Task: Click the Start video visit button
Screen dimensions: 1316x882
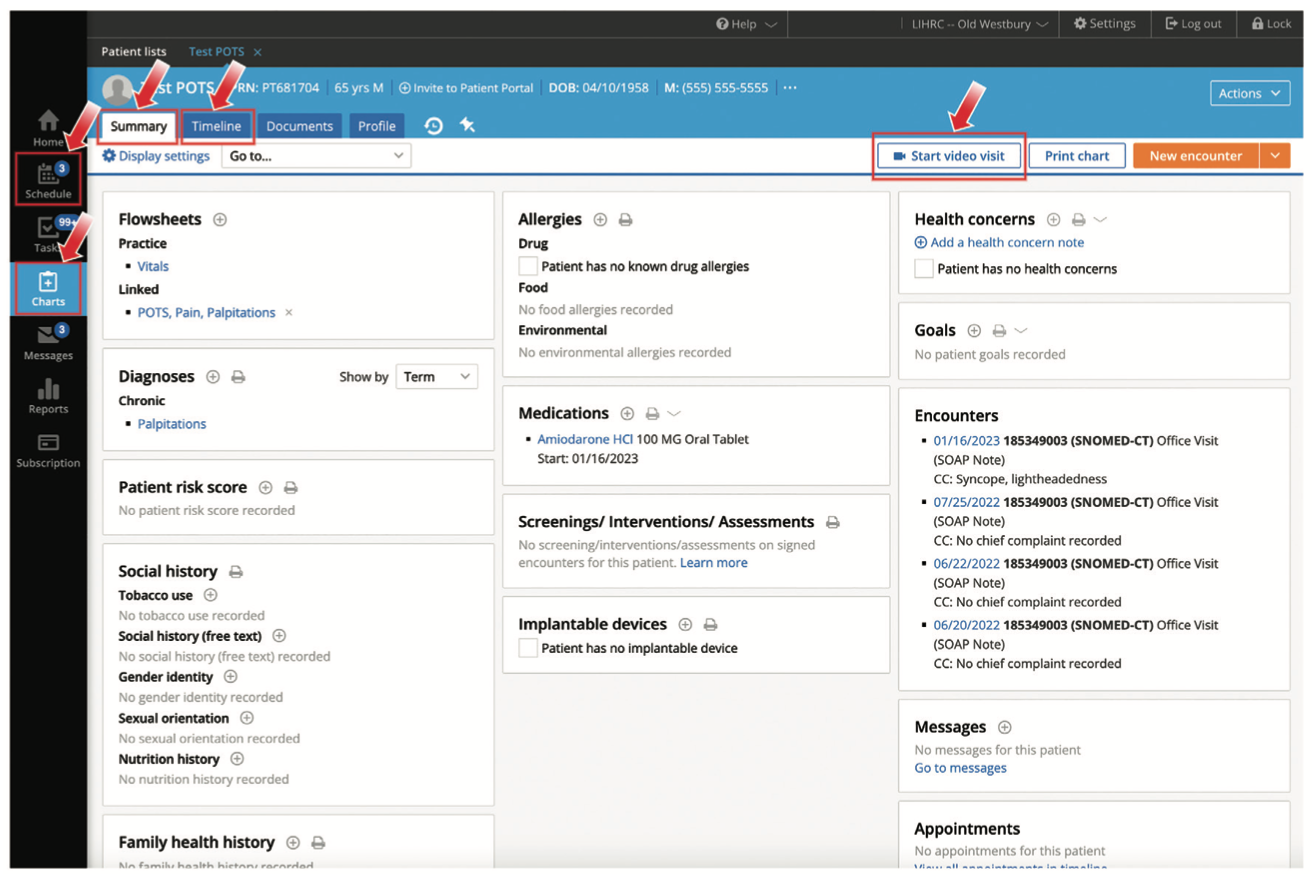Action: click(x=948, y=156)
